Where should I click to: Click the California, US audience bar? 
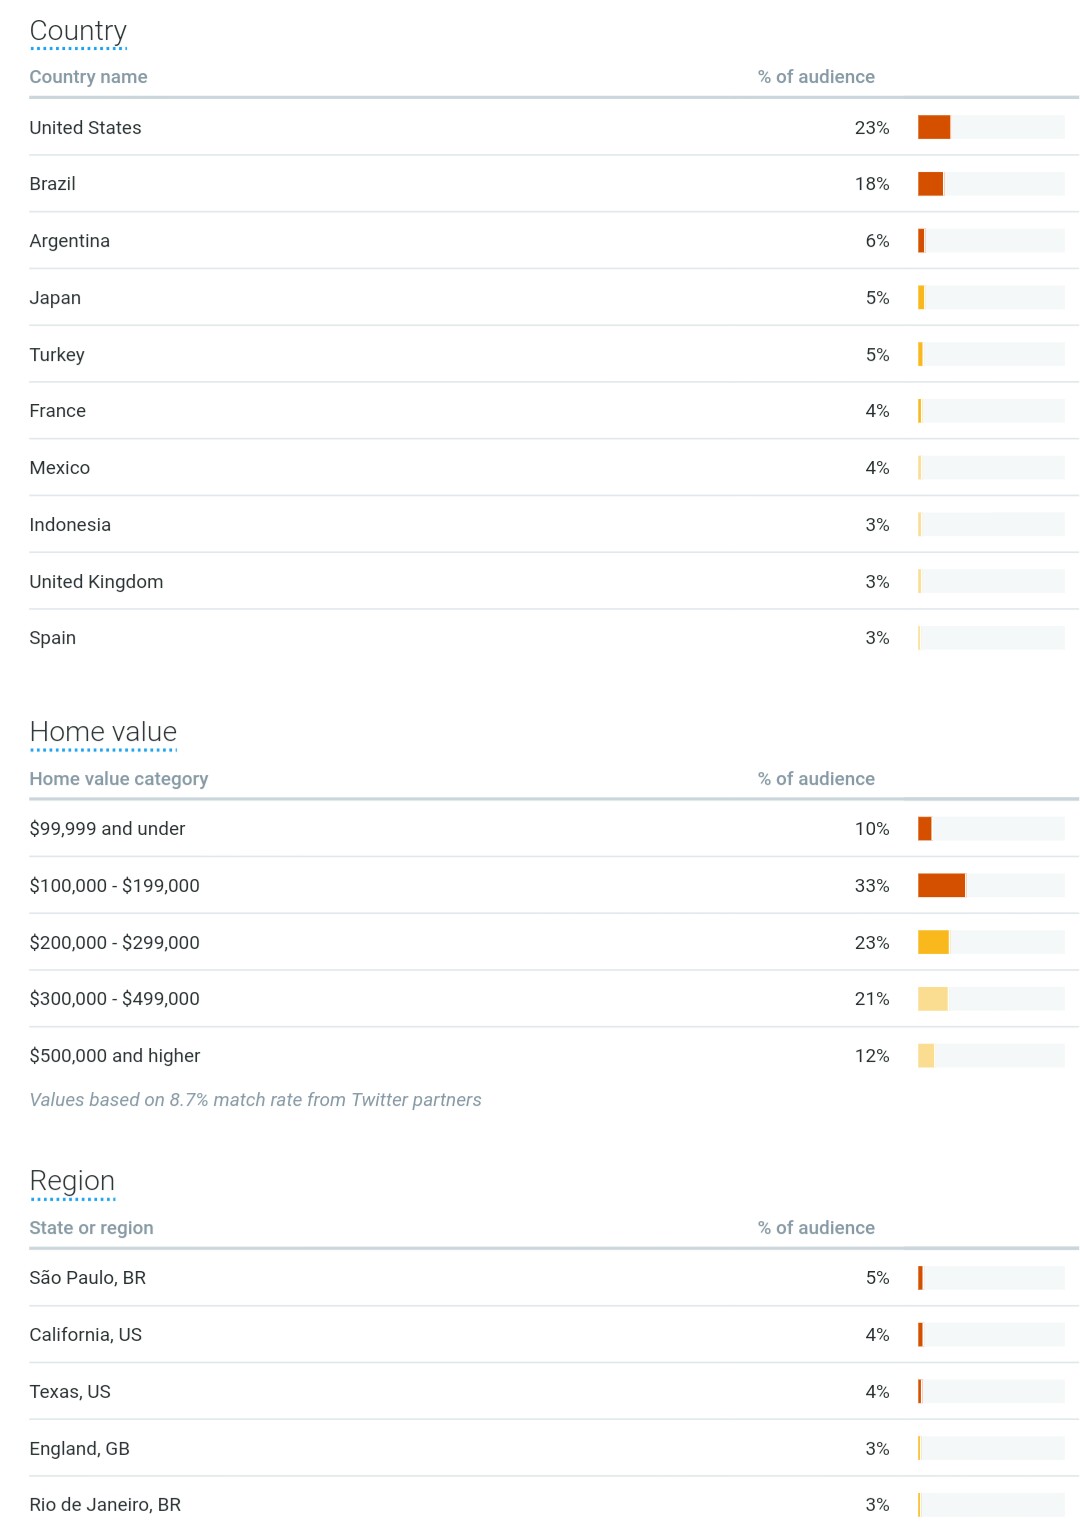(991, 1335)
